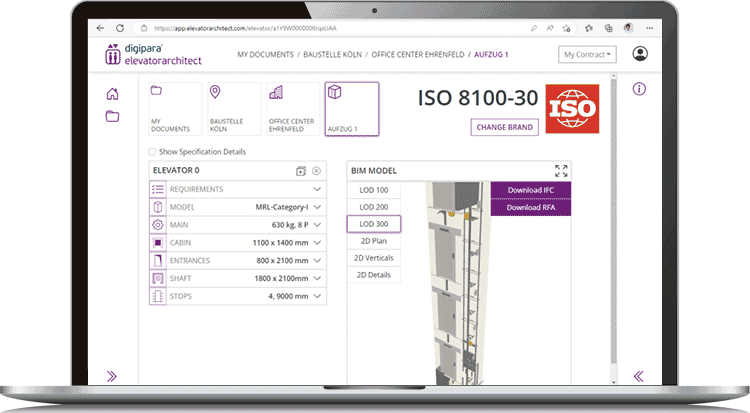
Task: Open the My Contract dropdown
Action: pos(587,55)
